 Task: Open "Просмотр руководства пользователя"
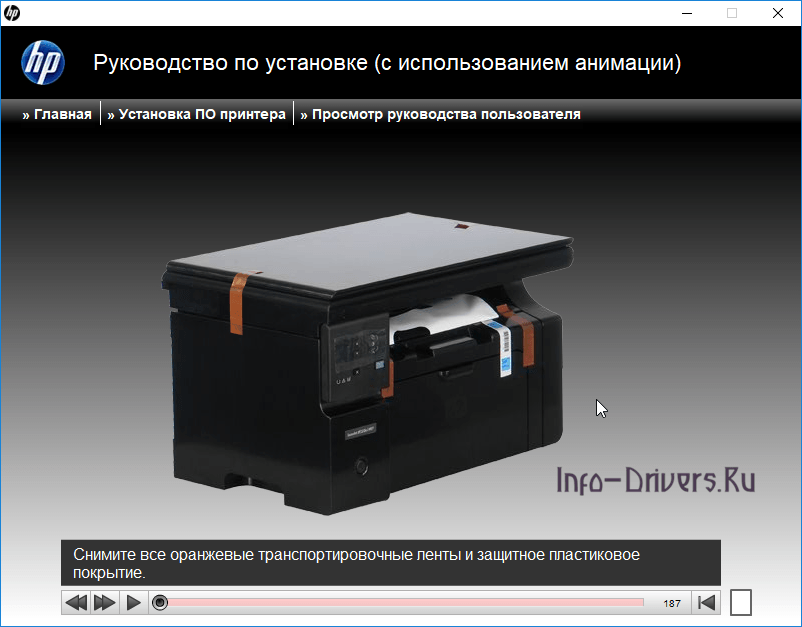441,113
